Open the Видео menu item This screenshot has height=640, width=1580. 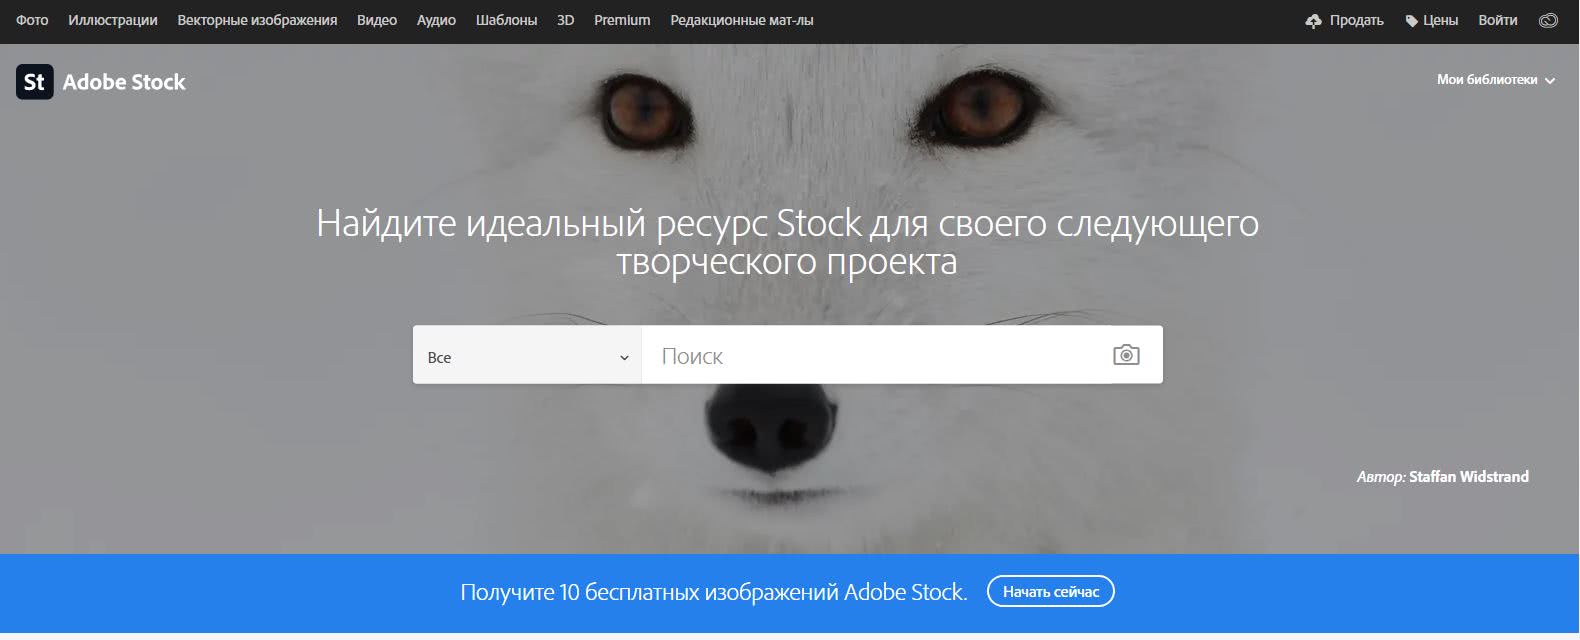click(377, 20)
